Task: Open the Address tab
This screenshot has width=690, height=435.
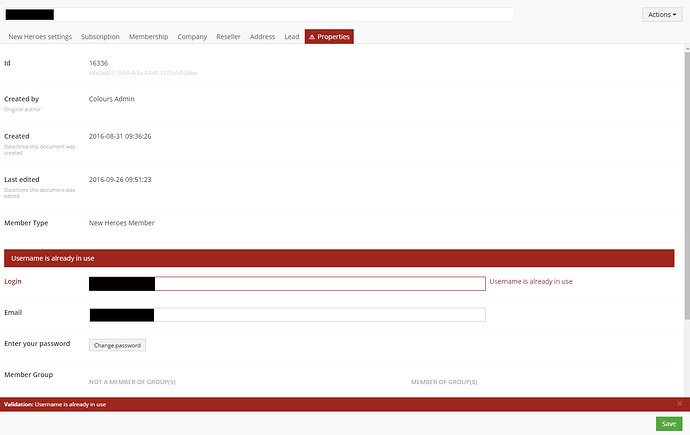Action: pos(262,37)
